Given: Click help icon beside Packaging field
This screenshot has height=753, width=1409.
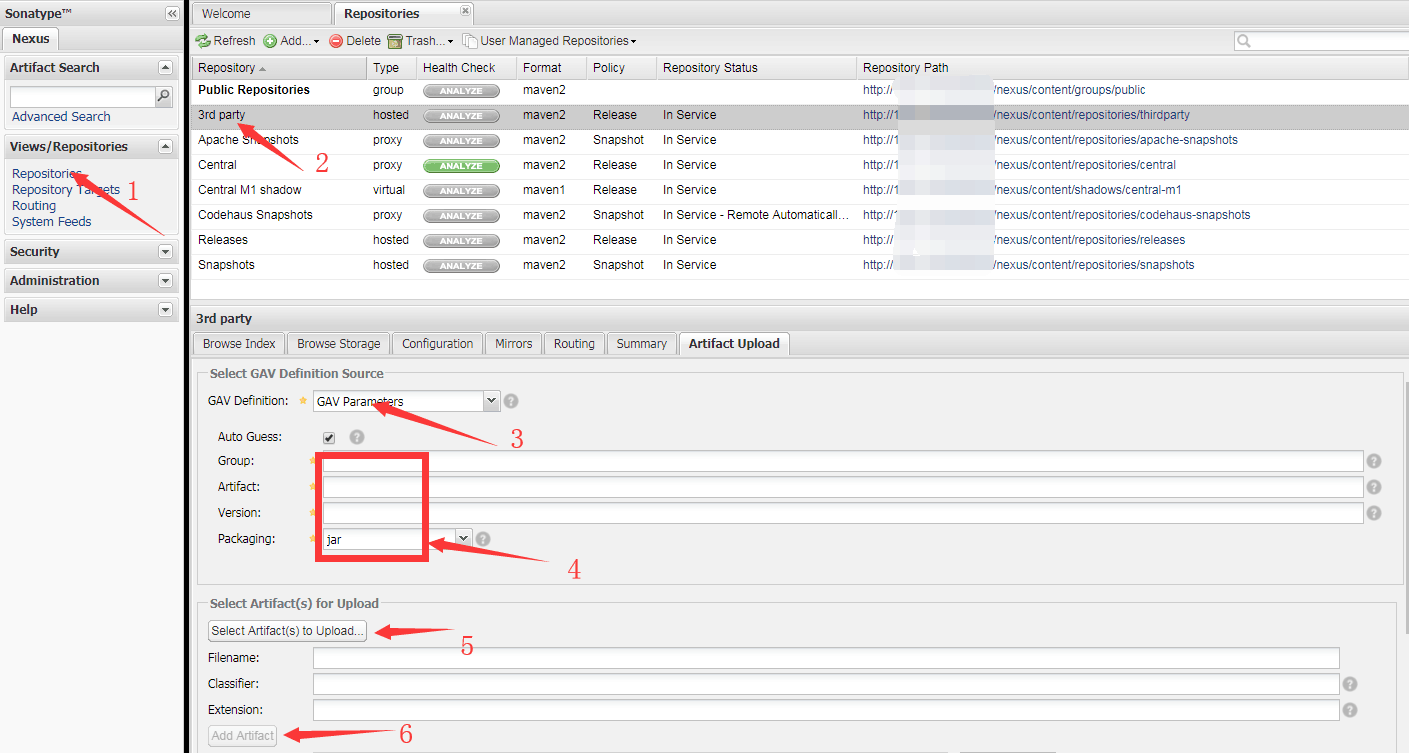Looking at the screenshot, I should pos(483,539).
